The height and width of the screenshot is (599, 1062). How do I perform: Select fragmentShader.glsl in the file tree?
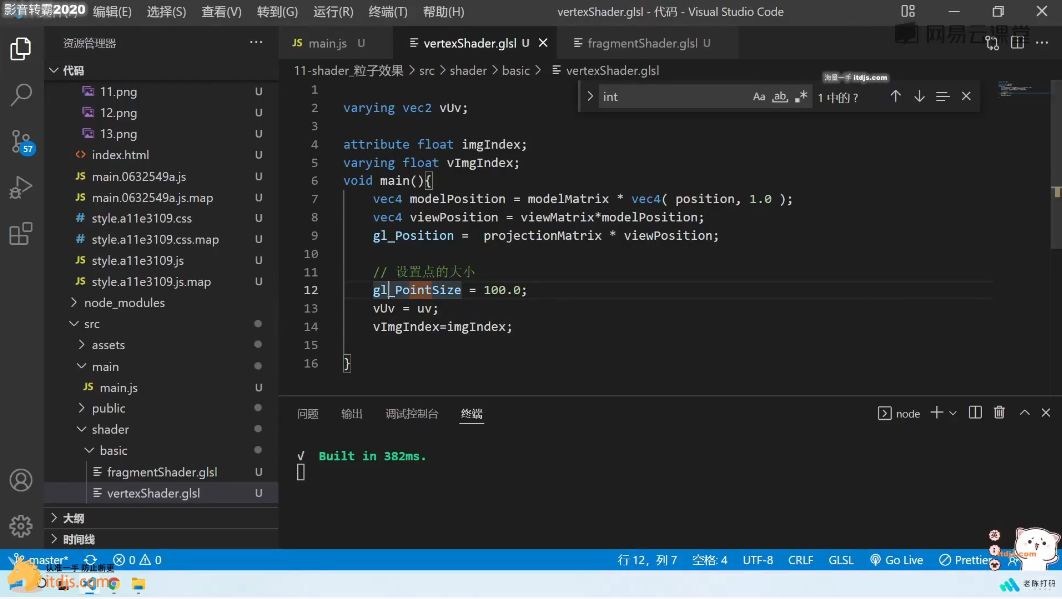[162, 472]
